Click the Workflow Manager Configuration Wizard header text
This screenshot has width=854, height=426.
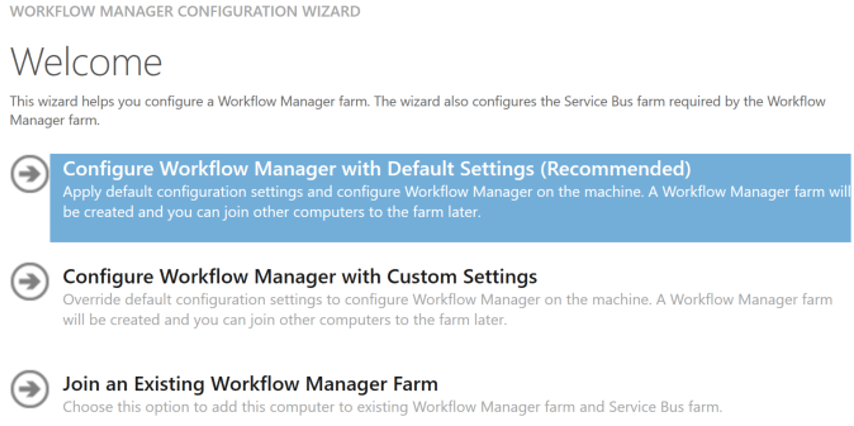click(x=185, y=12)
